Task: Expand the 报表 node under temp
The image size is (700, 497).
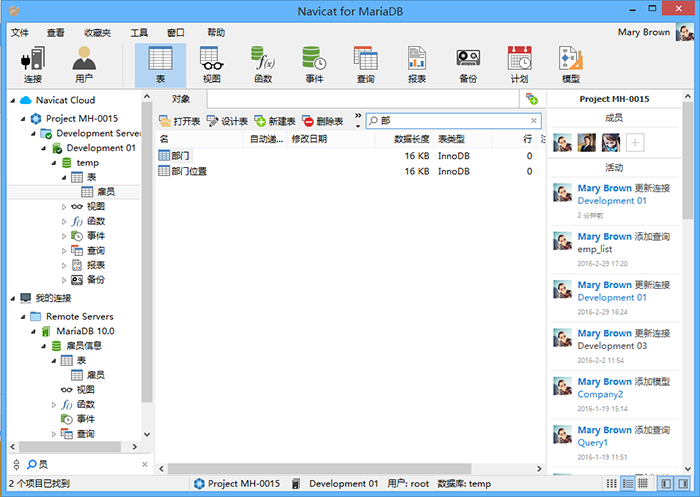Action: coord(64,266)
